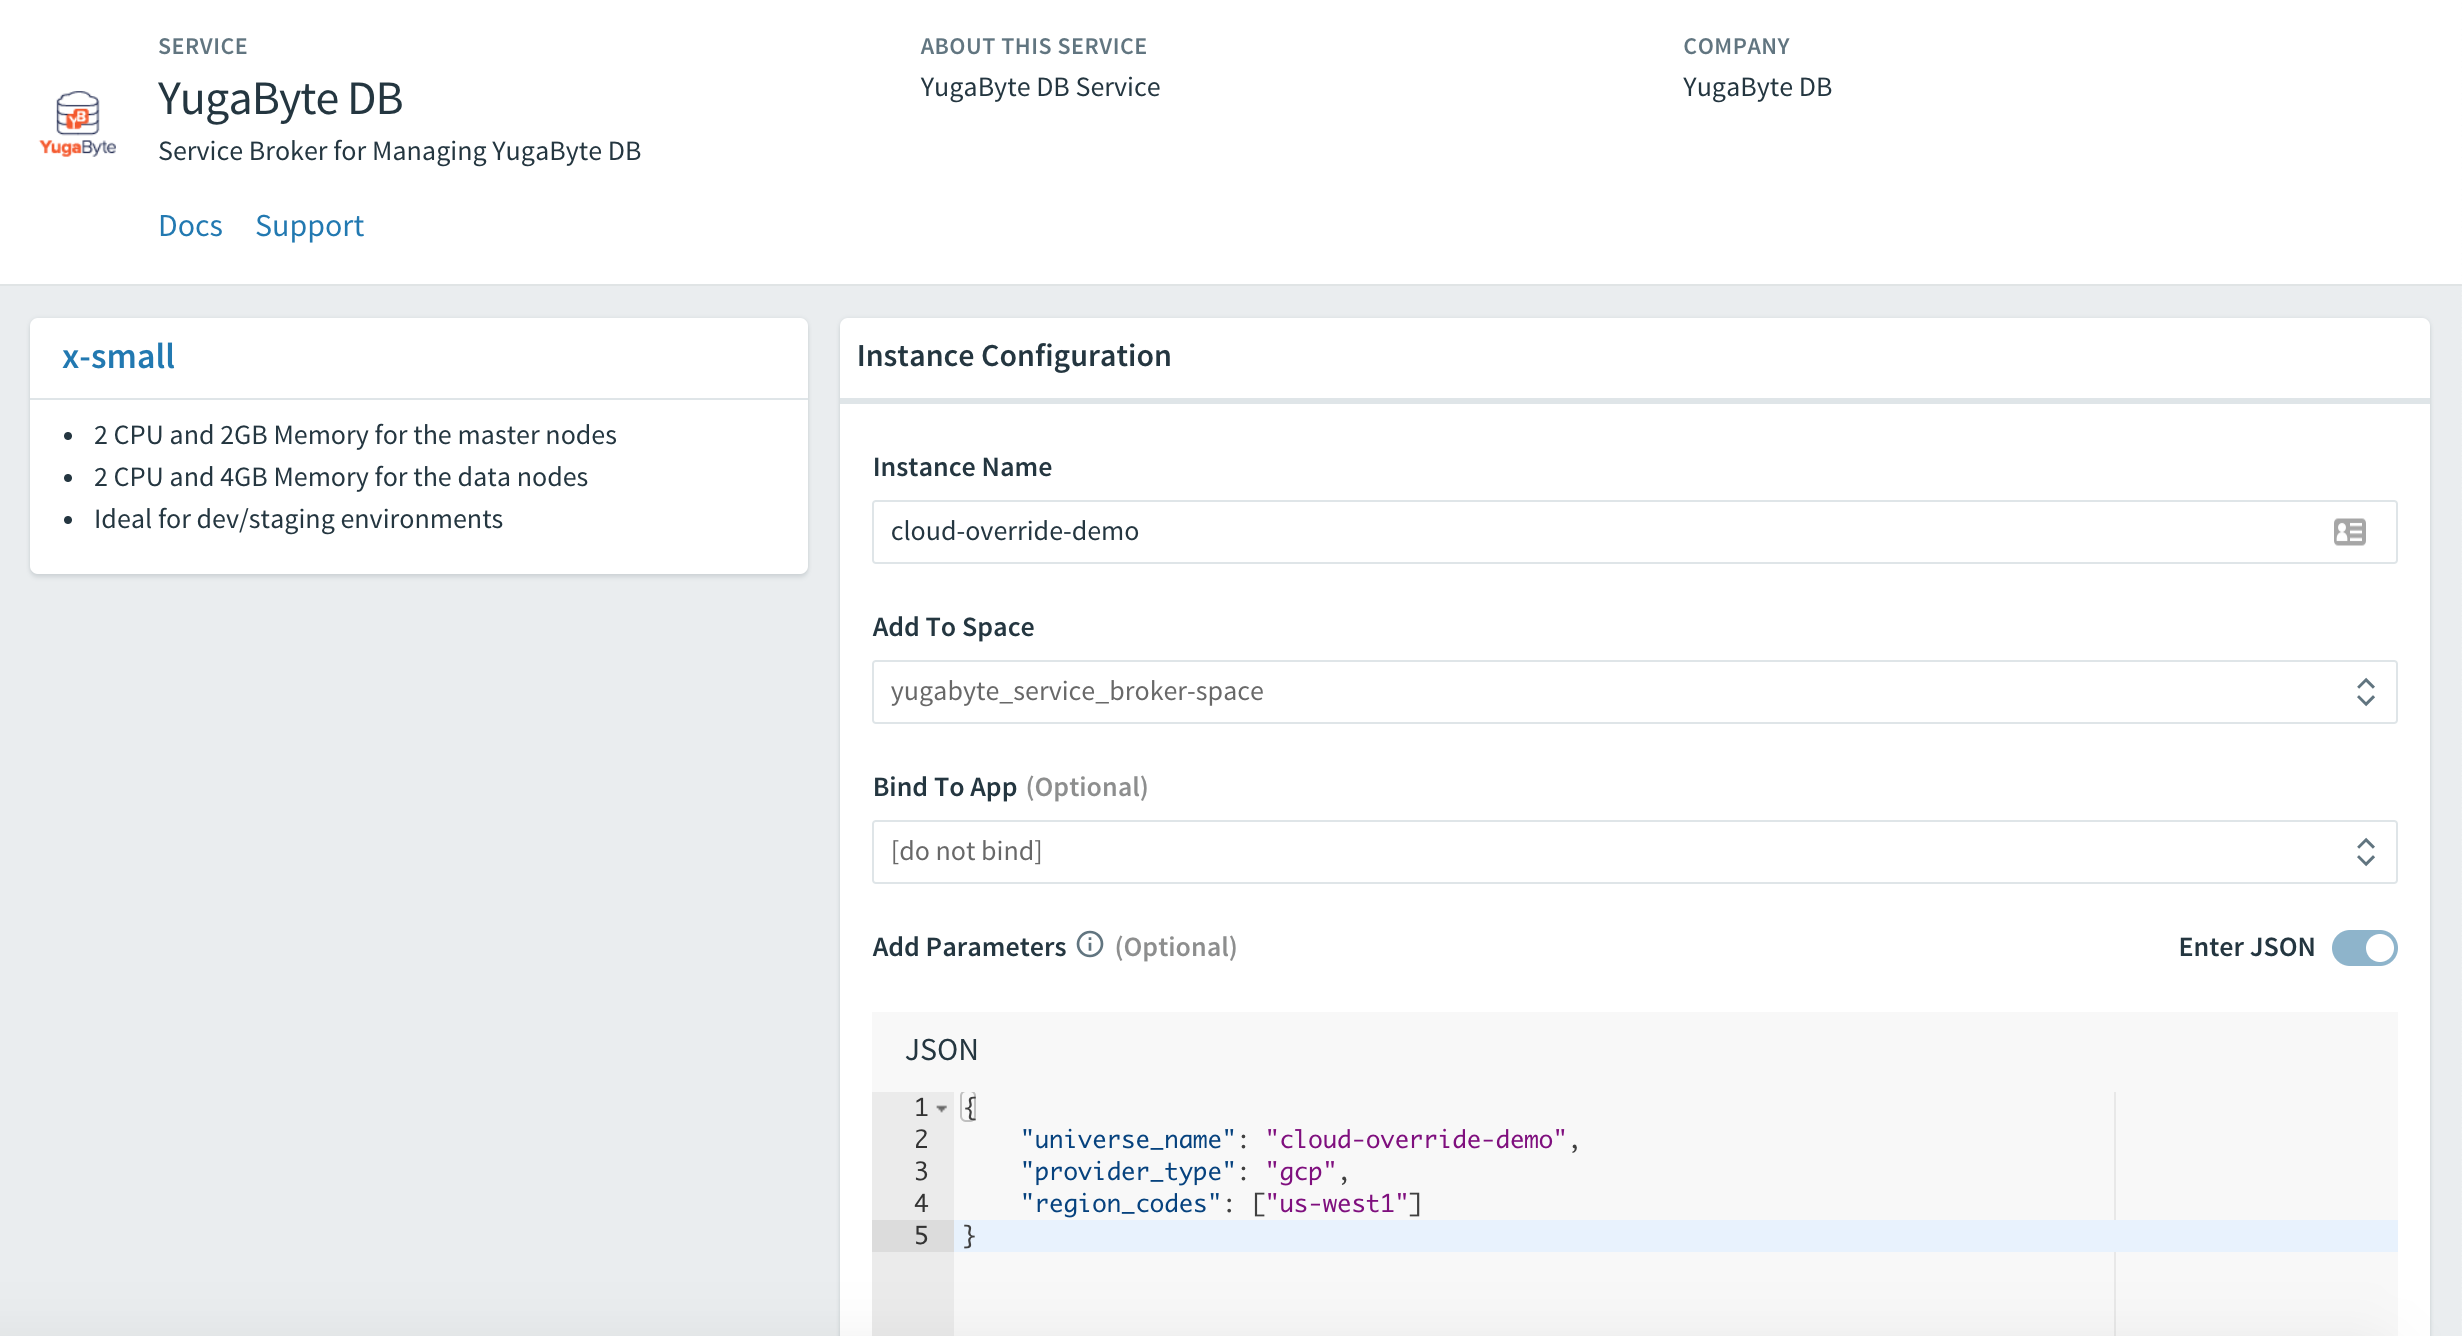The width and height of the screenshot is (2462, 1336).
Task: Open the Support link
Action: point(310,226)
